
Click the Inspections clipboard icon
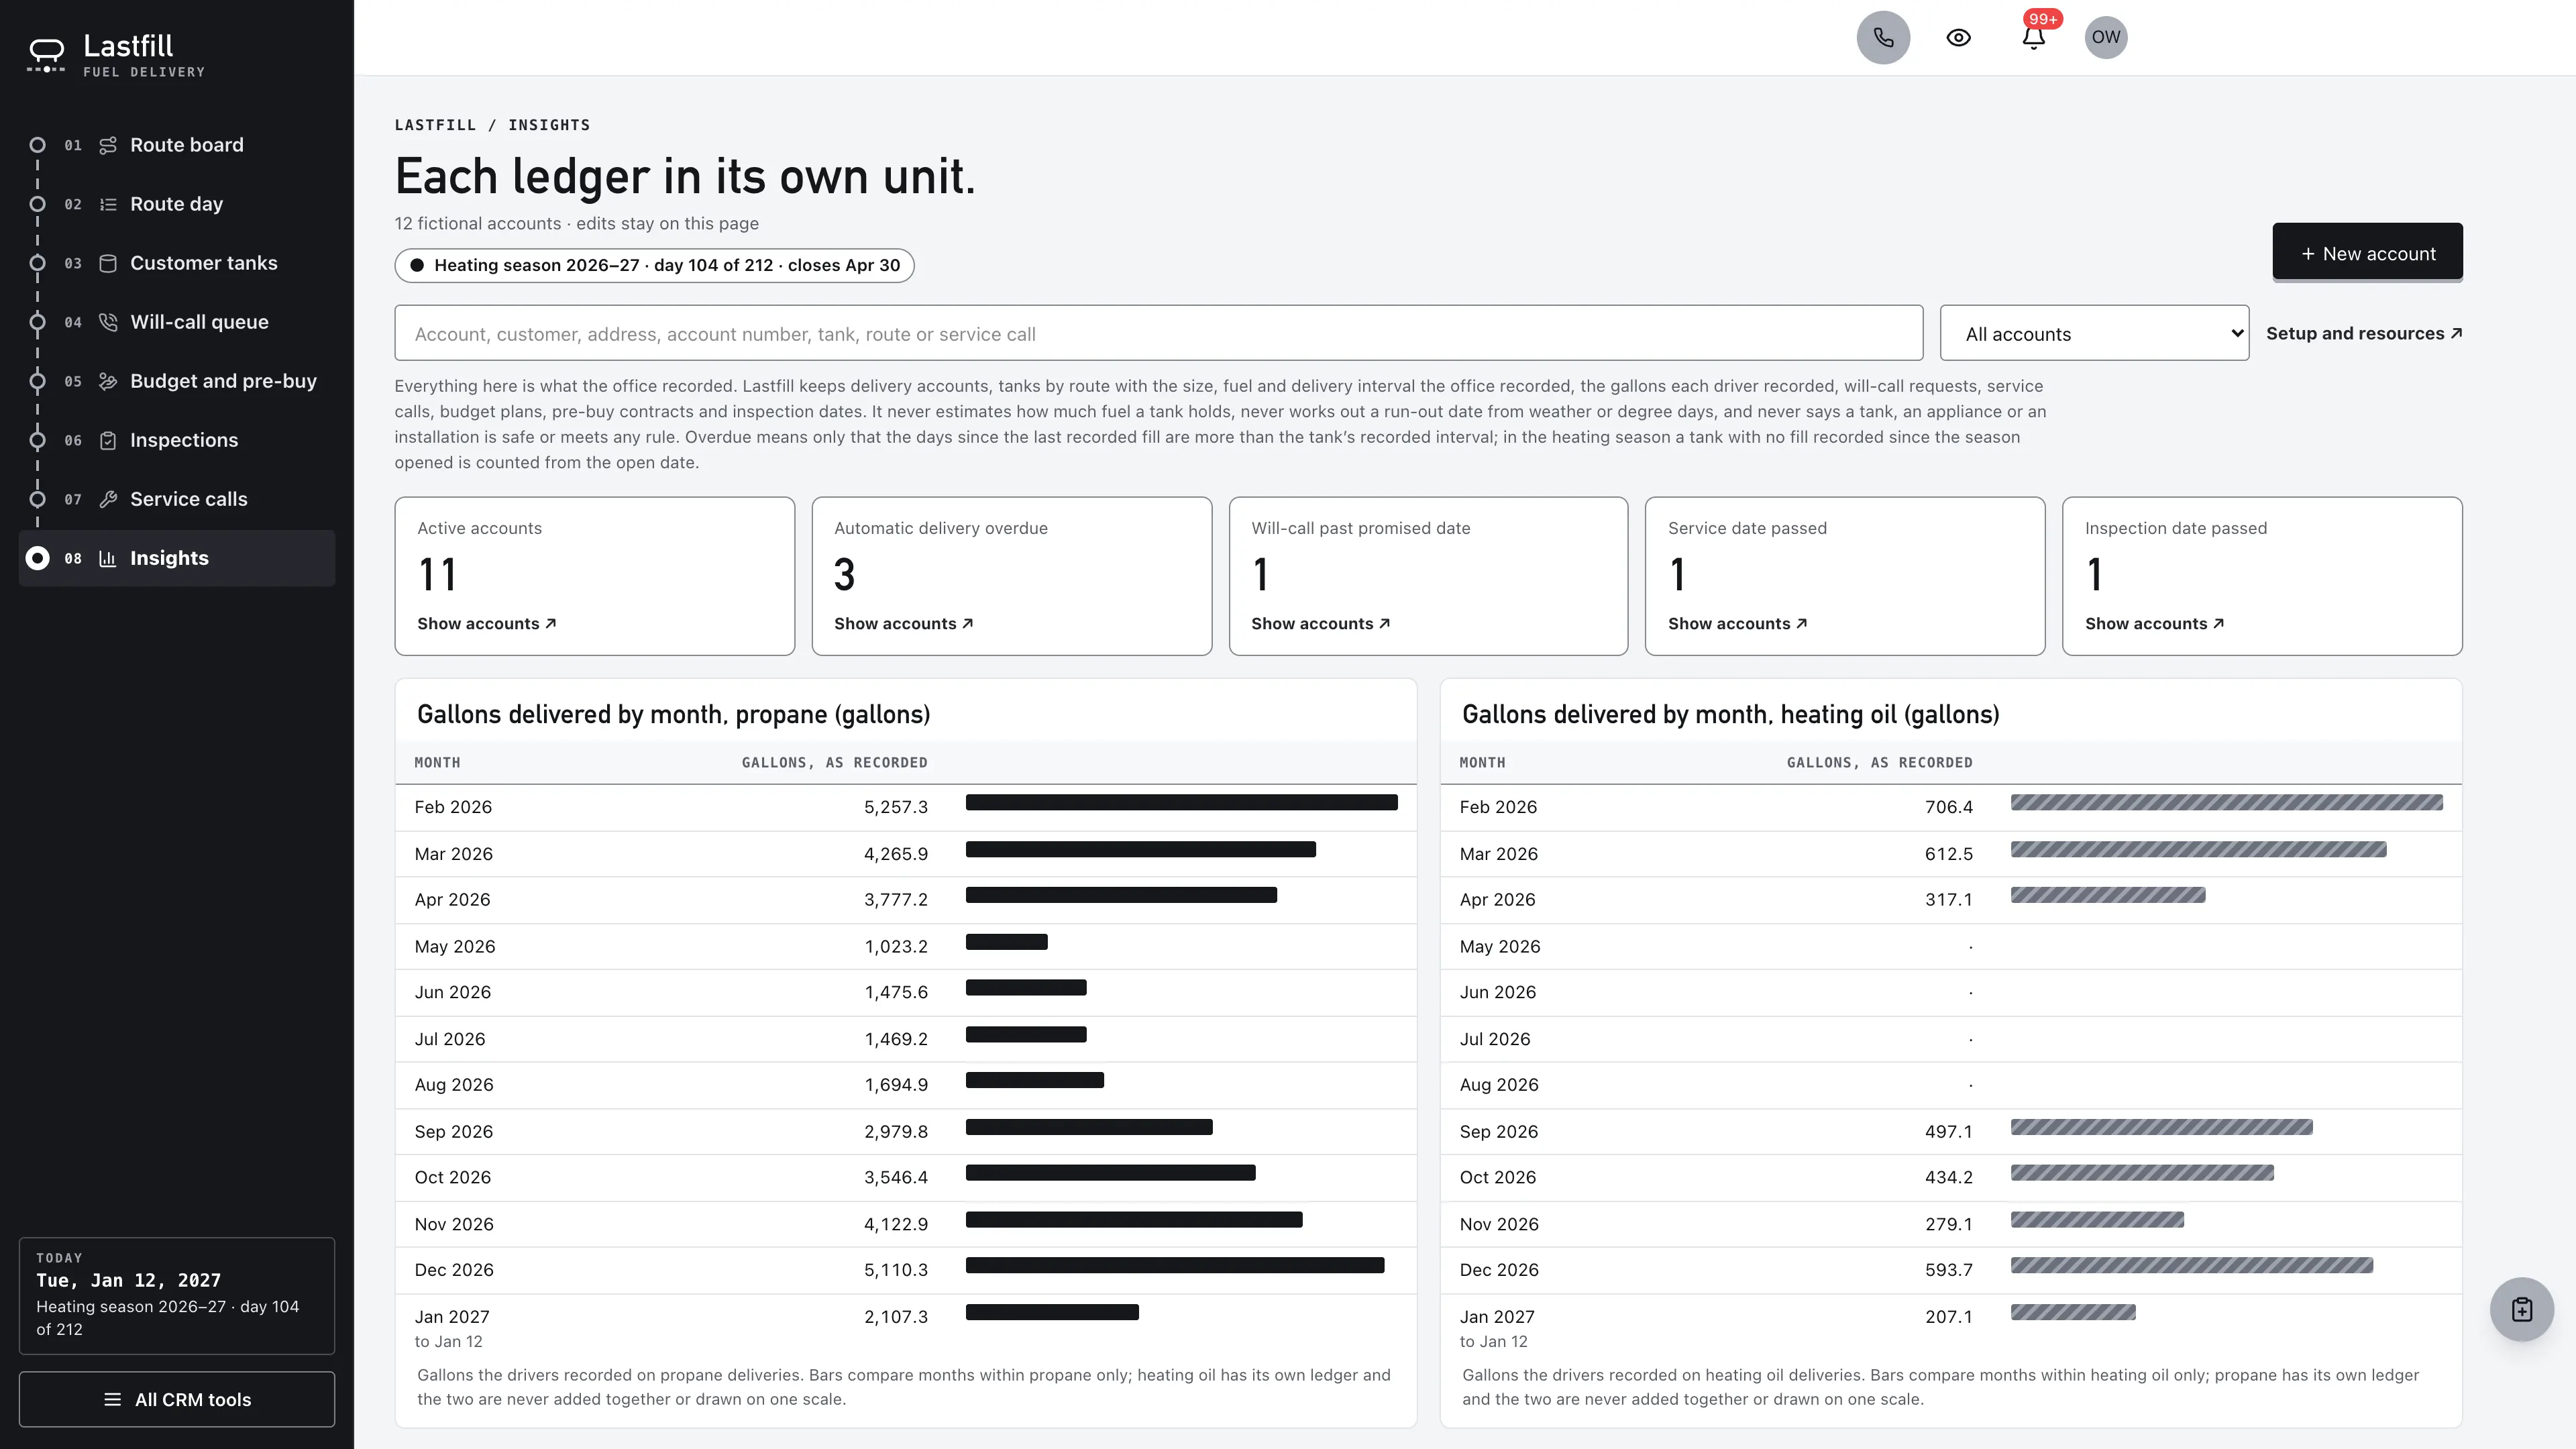tap(108, 440)
